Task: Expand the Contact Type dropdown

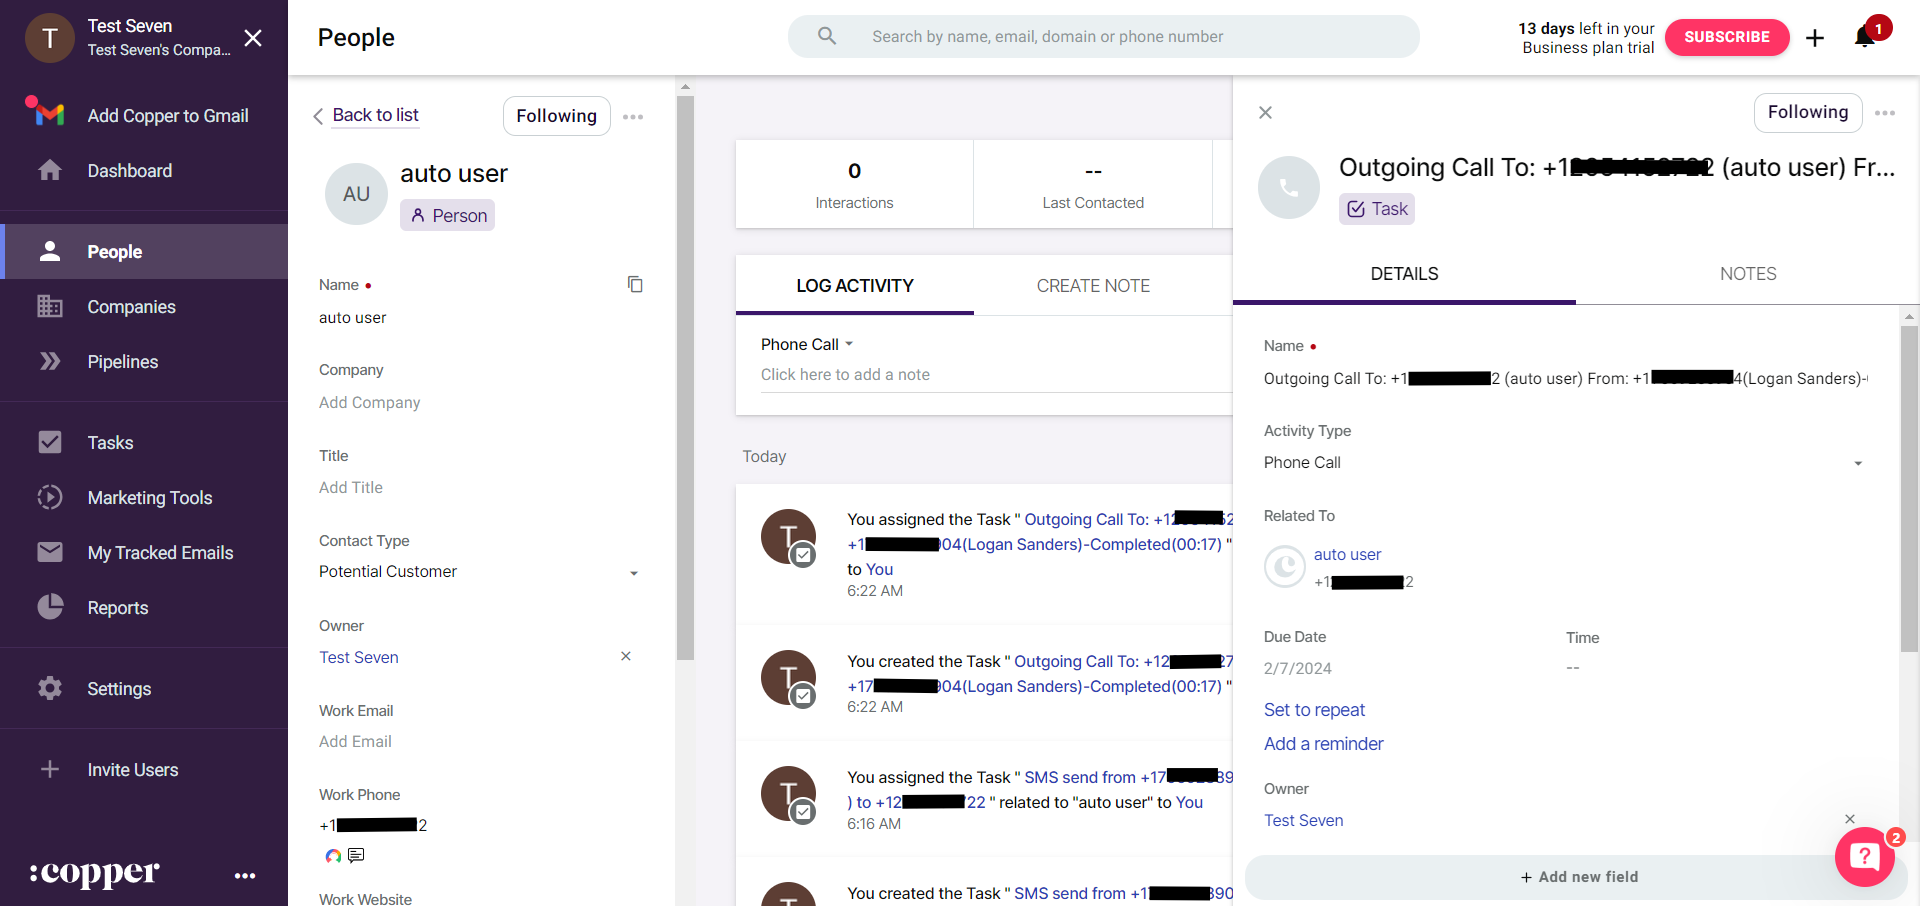Action: [479, 572]
